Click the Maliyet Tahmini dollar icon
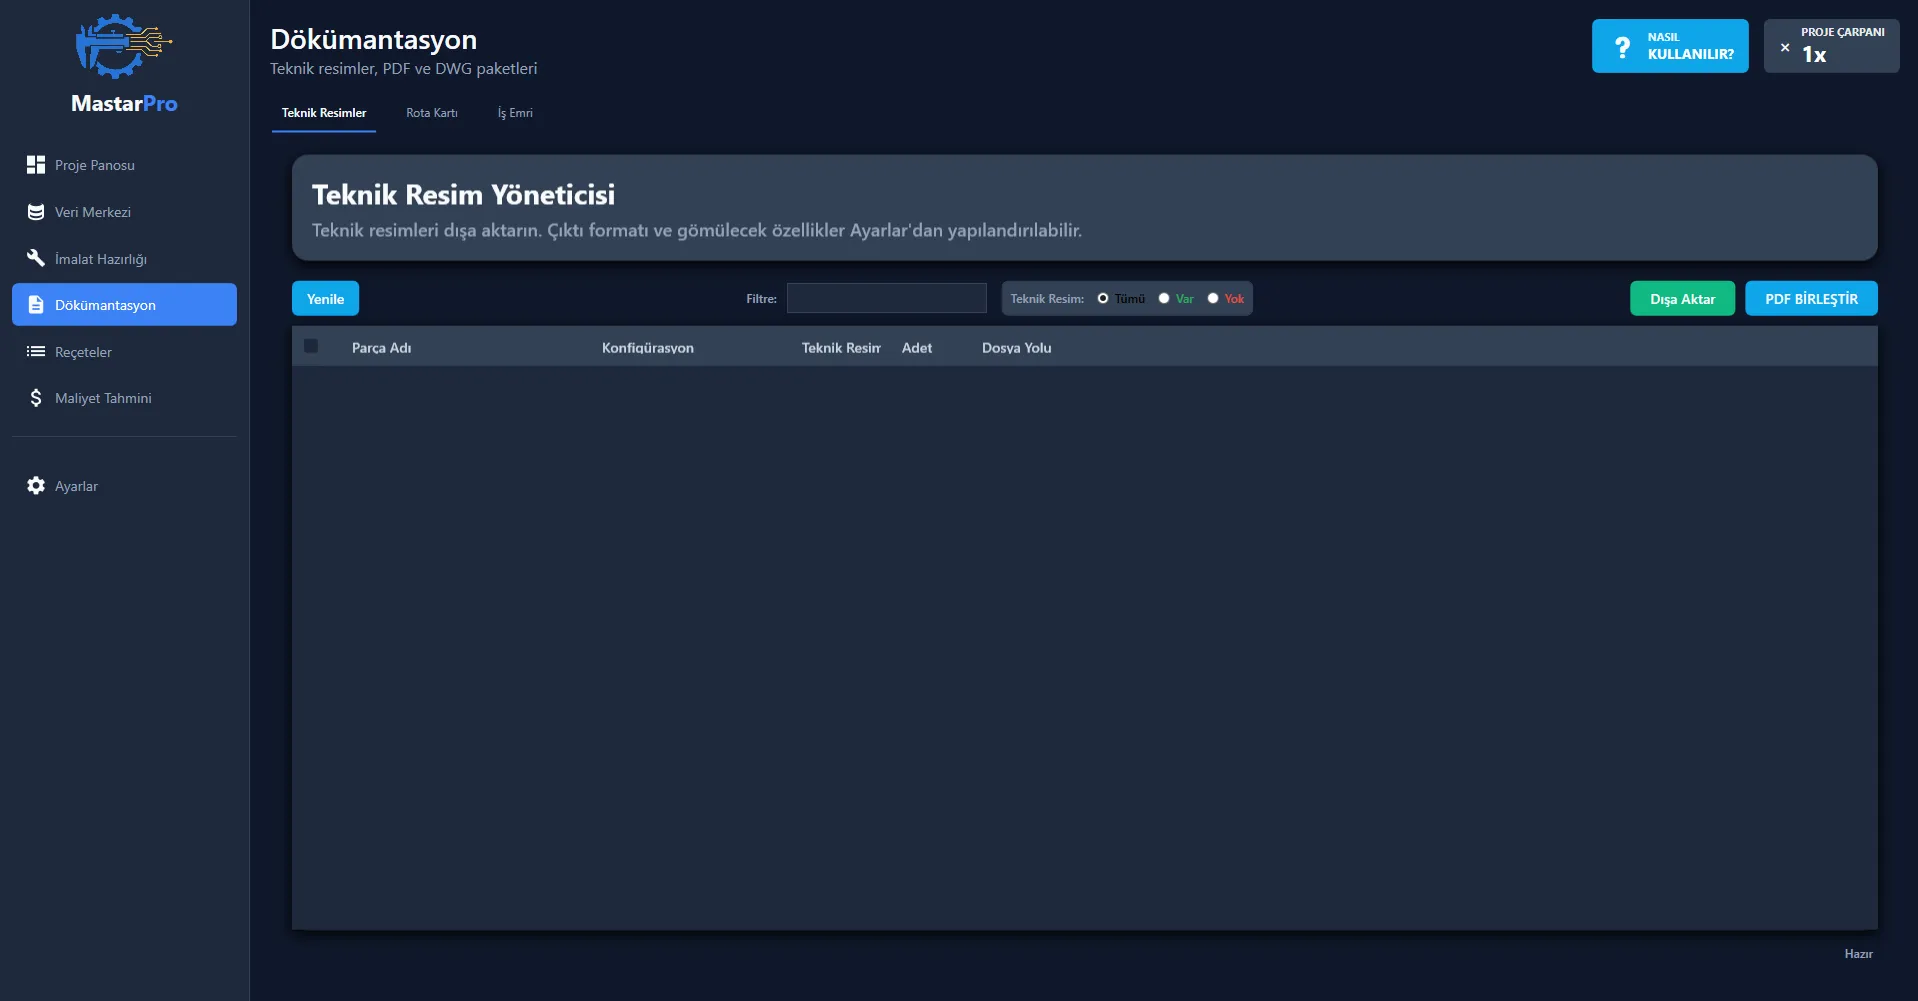The width and height of the screenshot is (1918, 1001). pyautogui.click(x=36, y=398)
